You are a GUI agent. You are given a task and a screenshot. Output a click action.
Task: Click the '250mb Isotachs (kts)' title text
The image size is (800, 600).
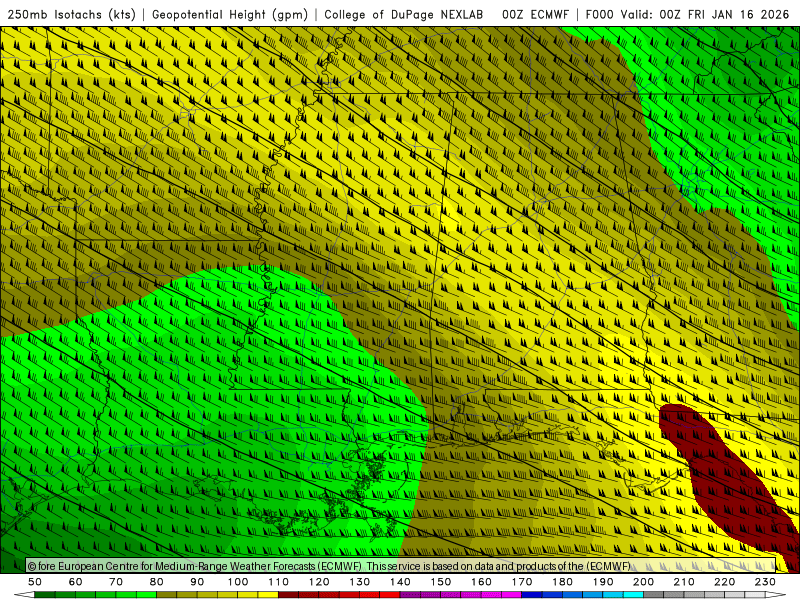coord(71,14)
